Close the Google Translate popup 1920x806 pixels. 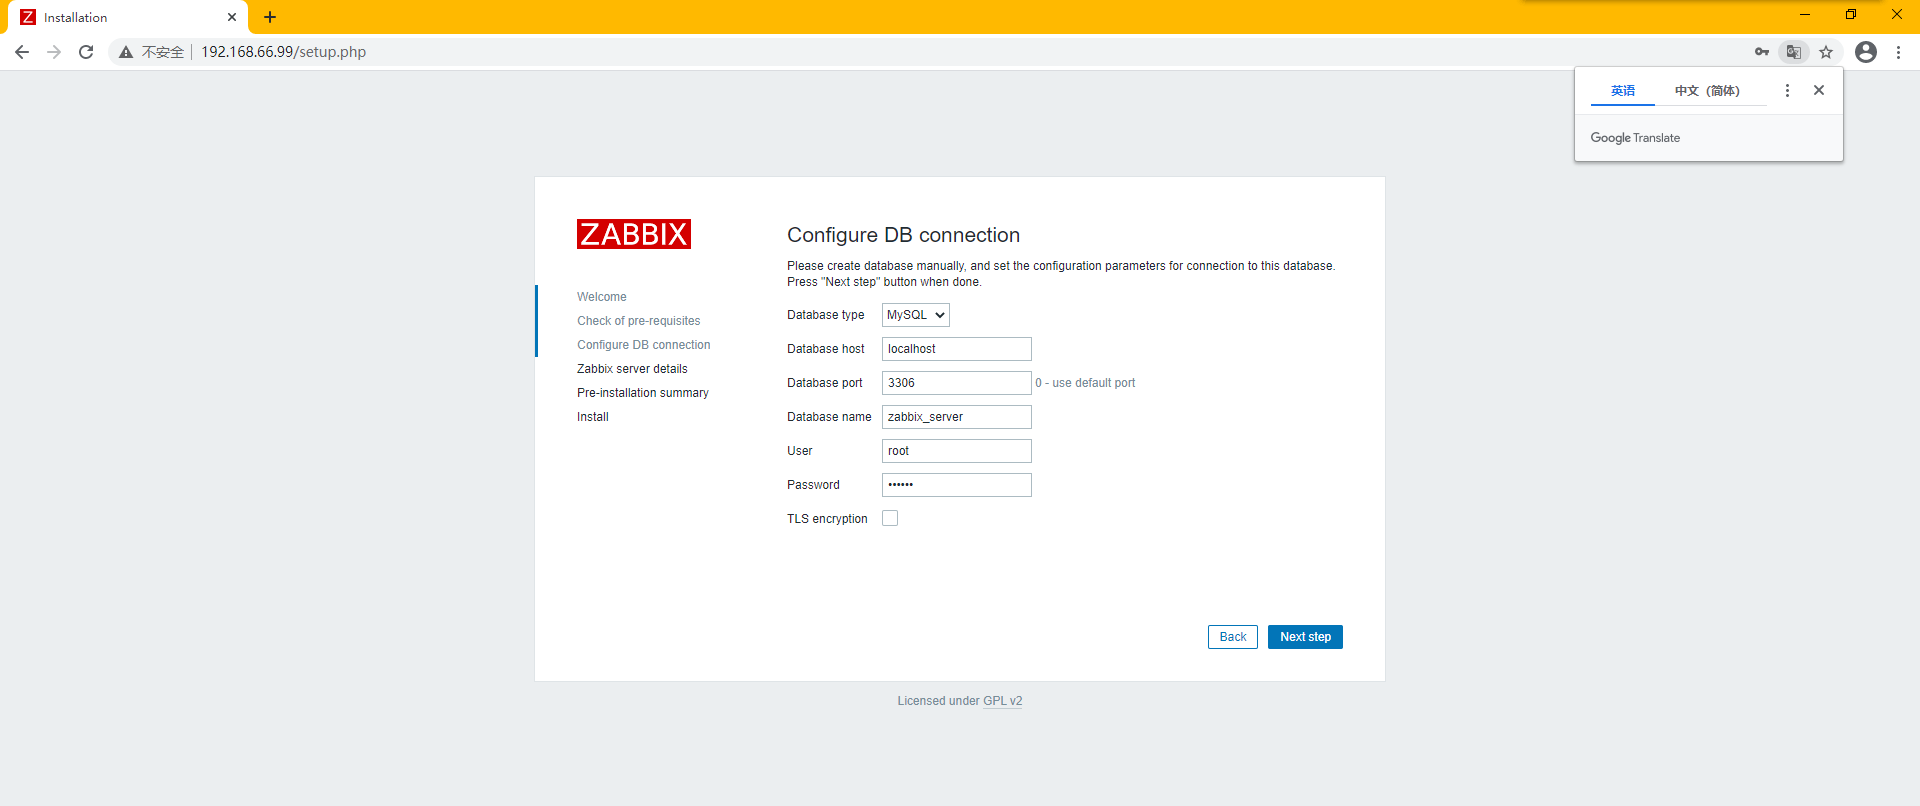tap(1819, 90)
